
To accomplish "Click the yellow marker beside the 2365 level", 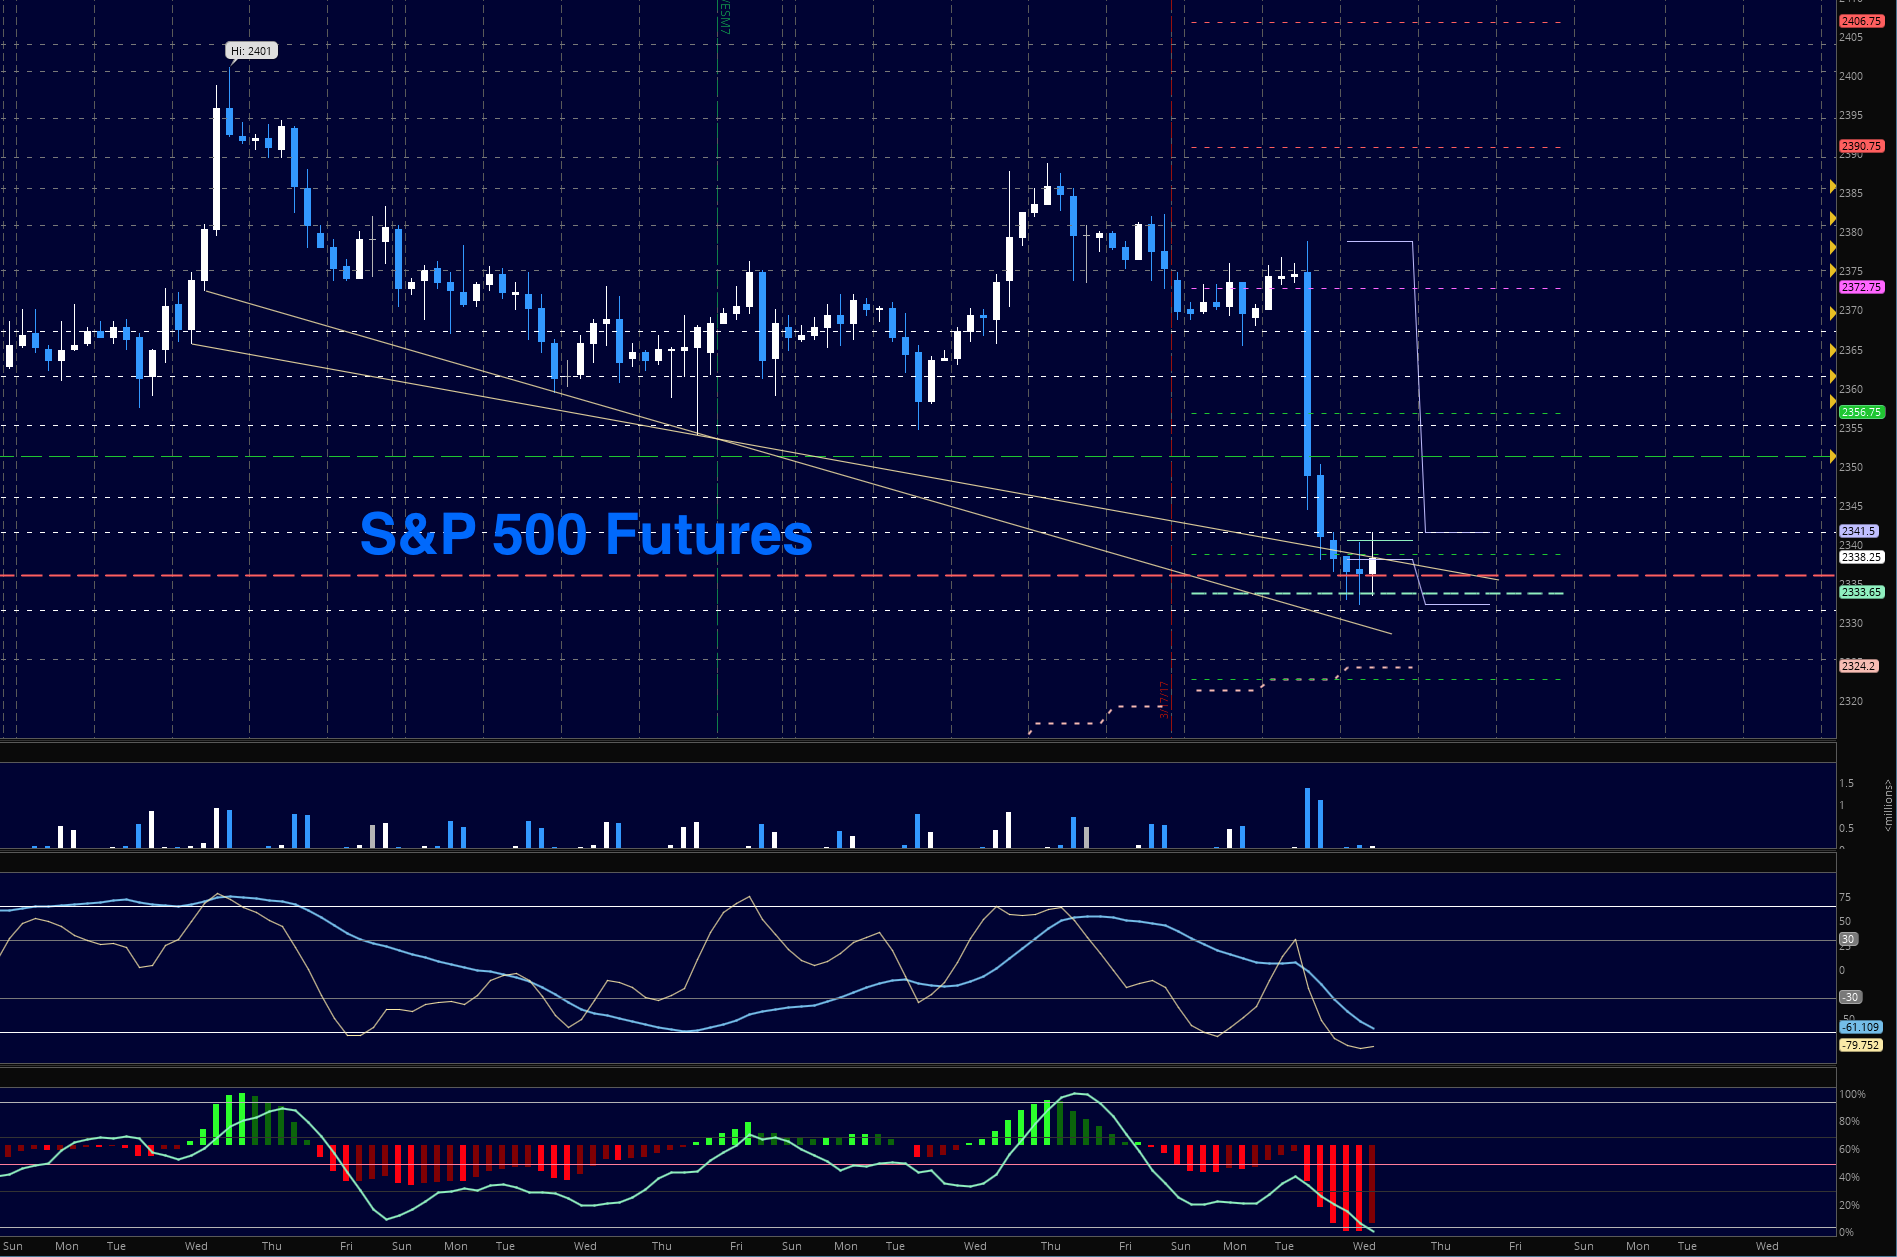I will 1832,350.
